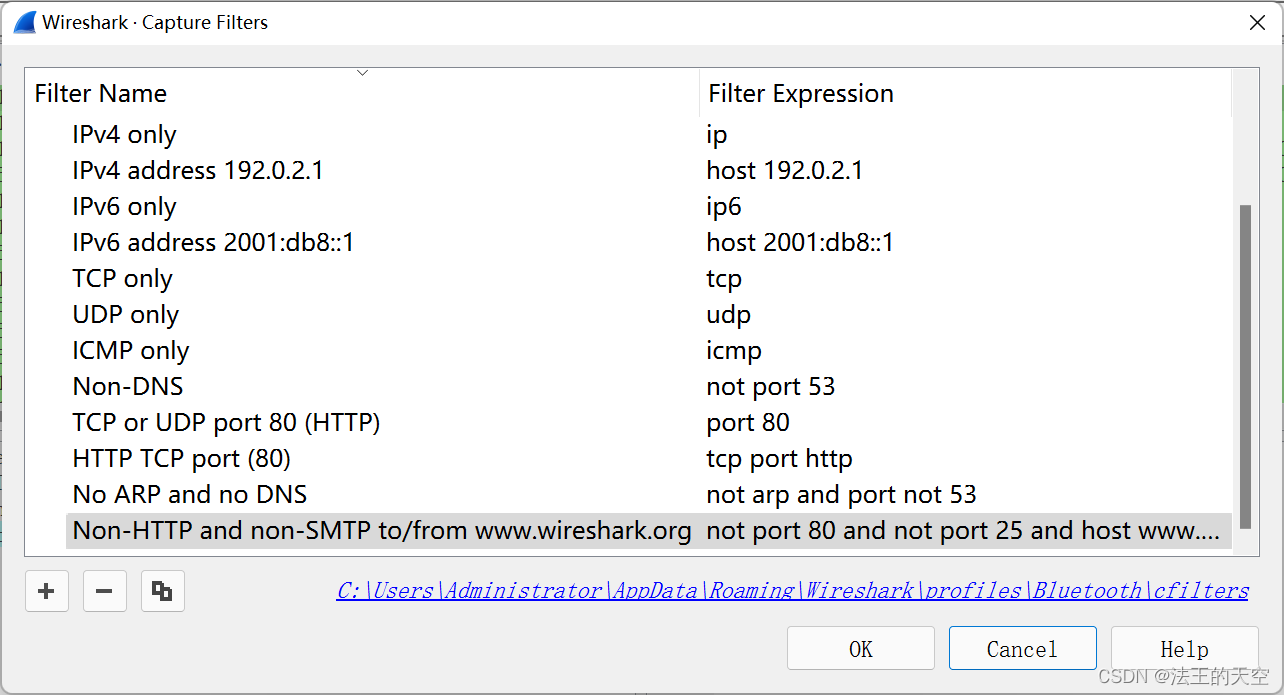The width and height of the screenshot is (1284, 695).
Task: Open the cfilters file path link
Action: (792, 591)
